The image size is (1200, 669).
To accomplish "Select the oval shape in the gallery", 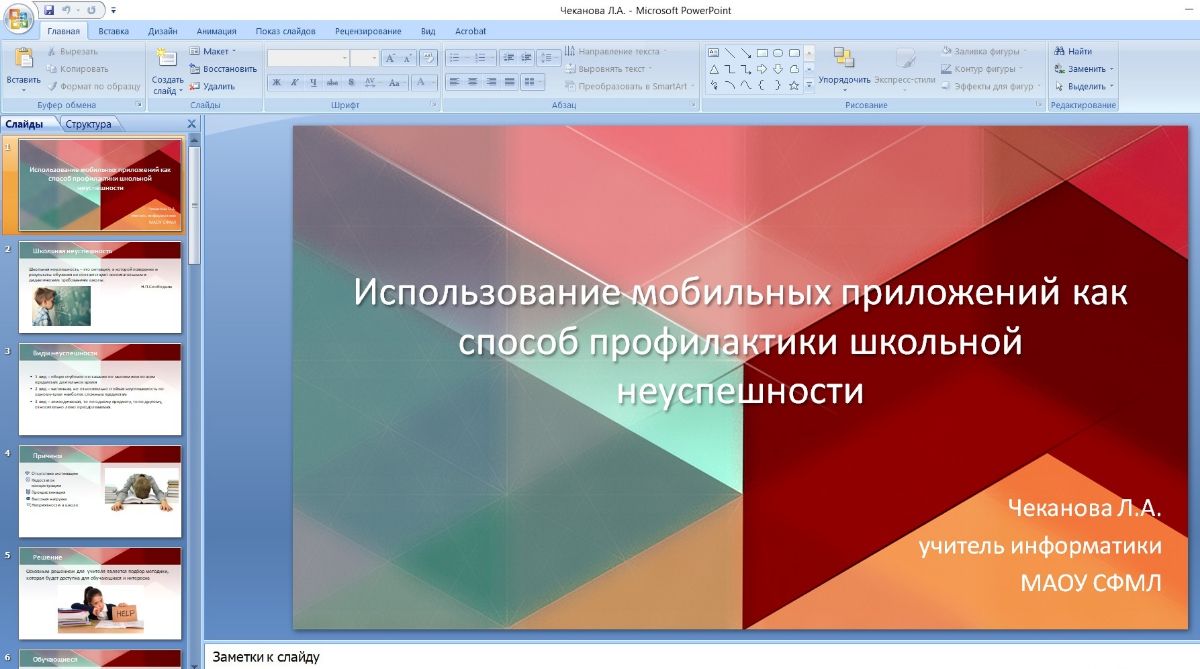I will click(778, 53).
